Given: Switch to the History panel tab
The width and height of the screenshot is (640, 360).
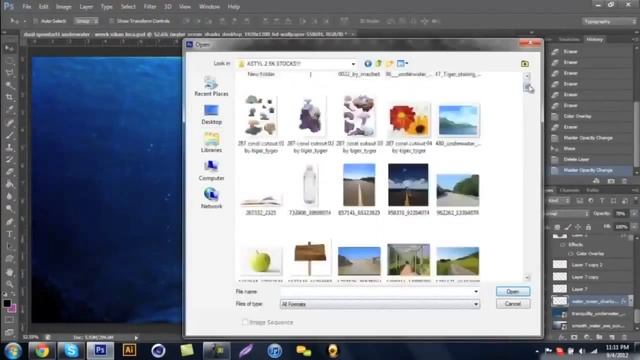Looking at the screenshot, I should 594,39.
